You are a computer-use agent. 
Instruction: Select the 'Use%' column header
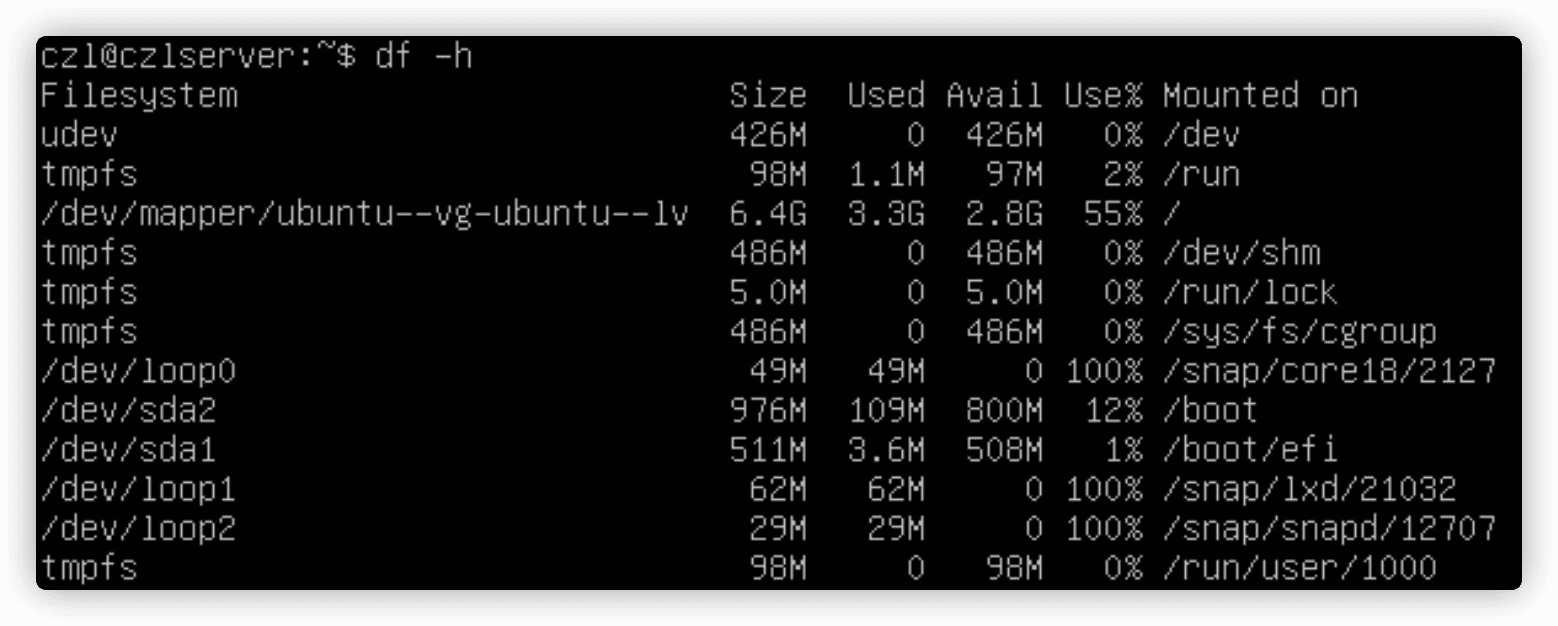(x=1103, y=96)
